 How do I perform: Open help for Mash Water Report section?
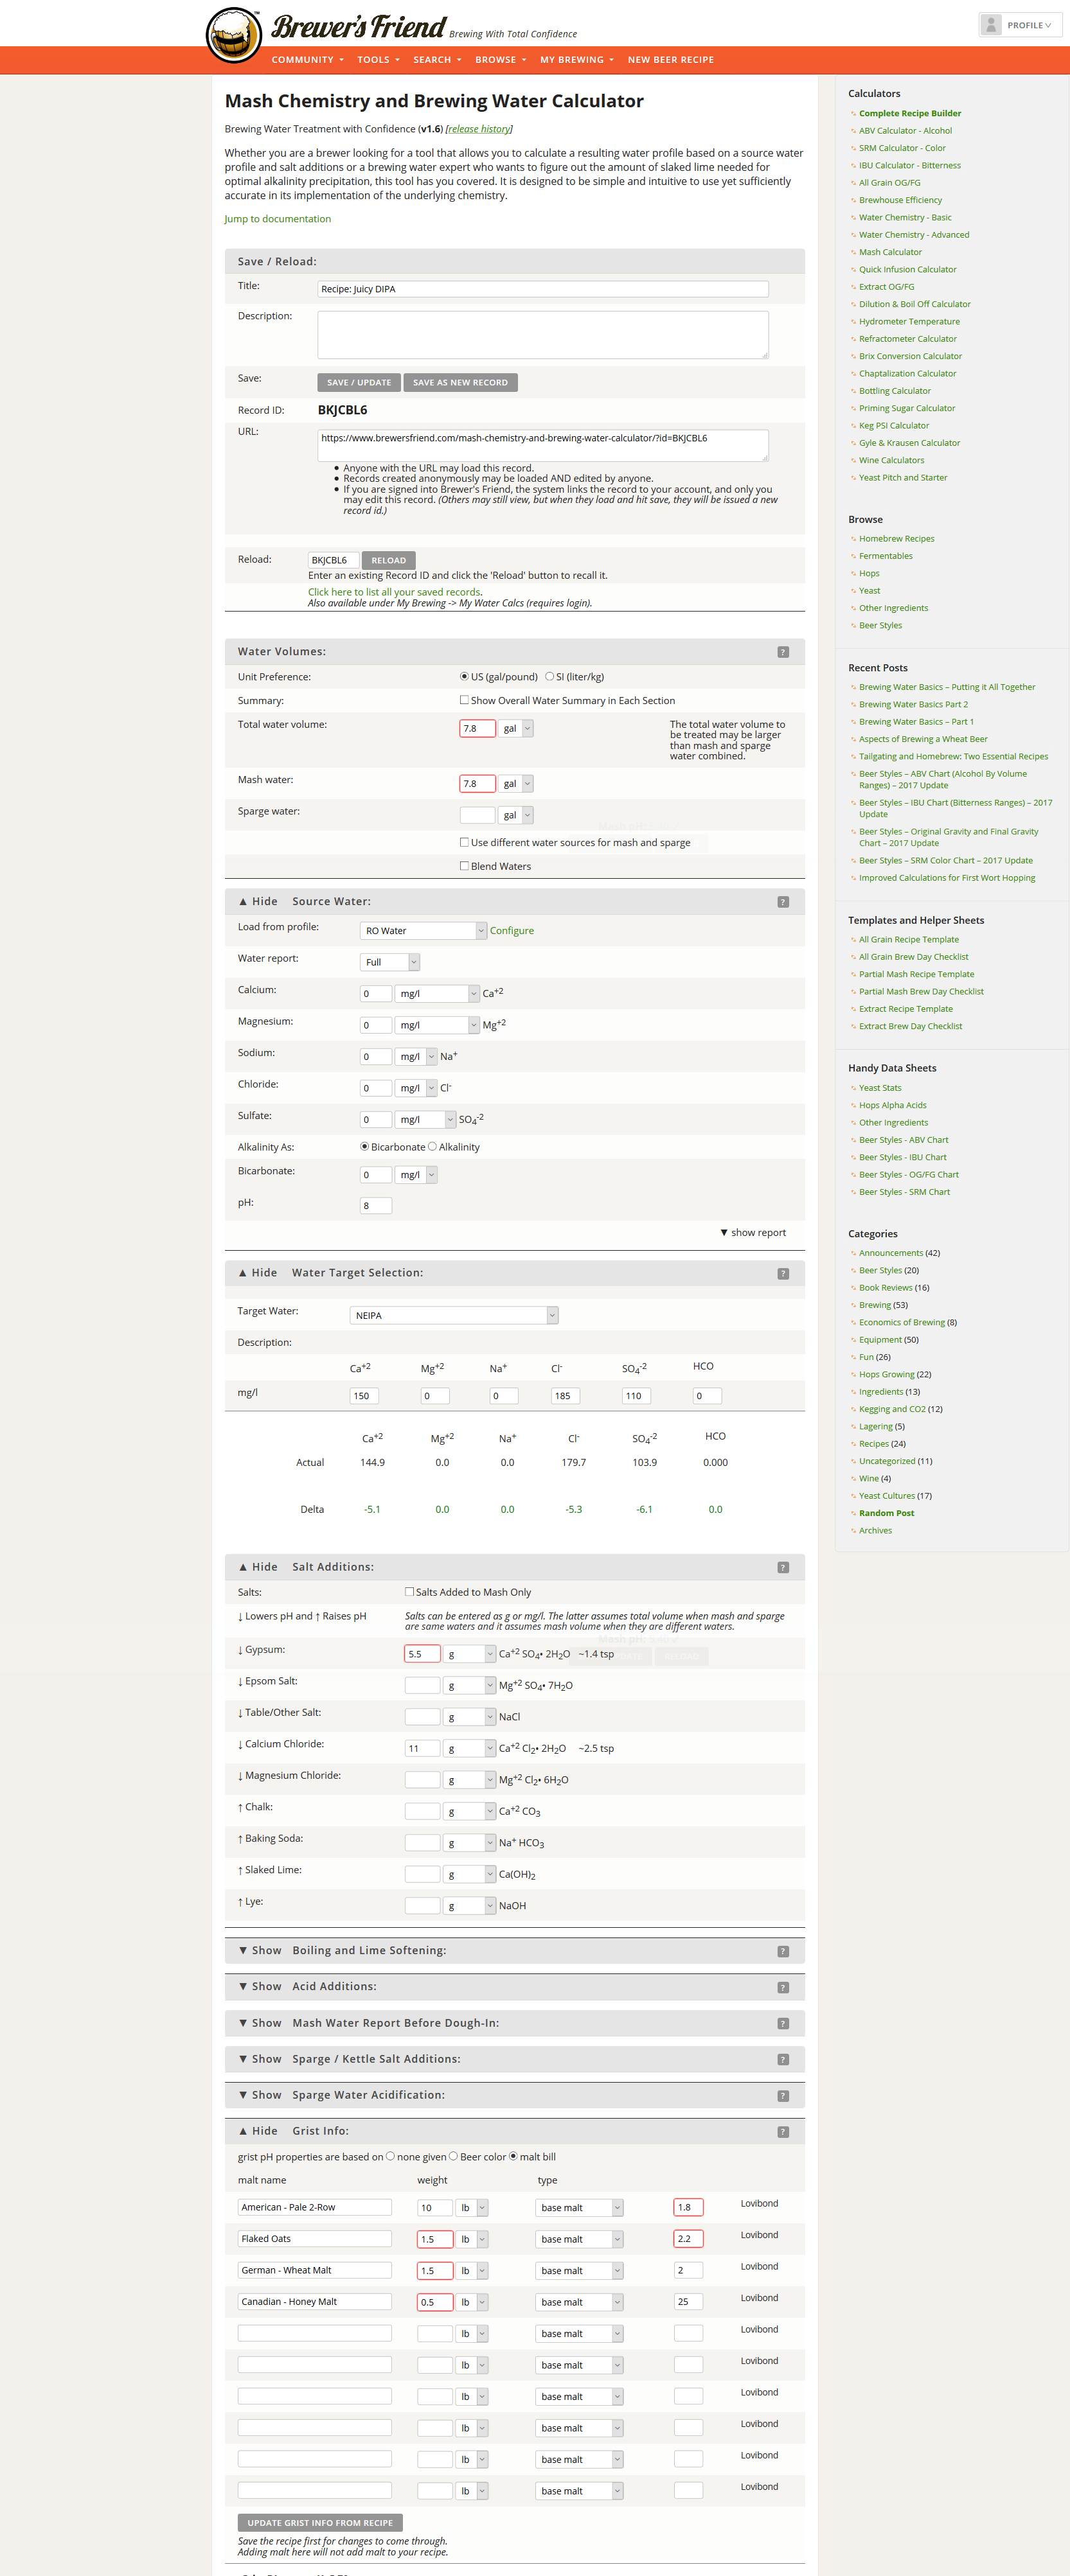point(783,2023)
